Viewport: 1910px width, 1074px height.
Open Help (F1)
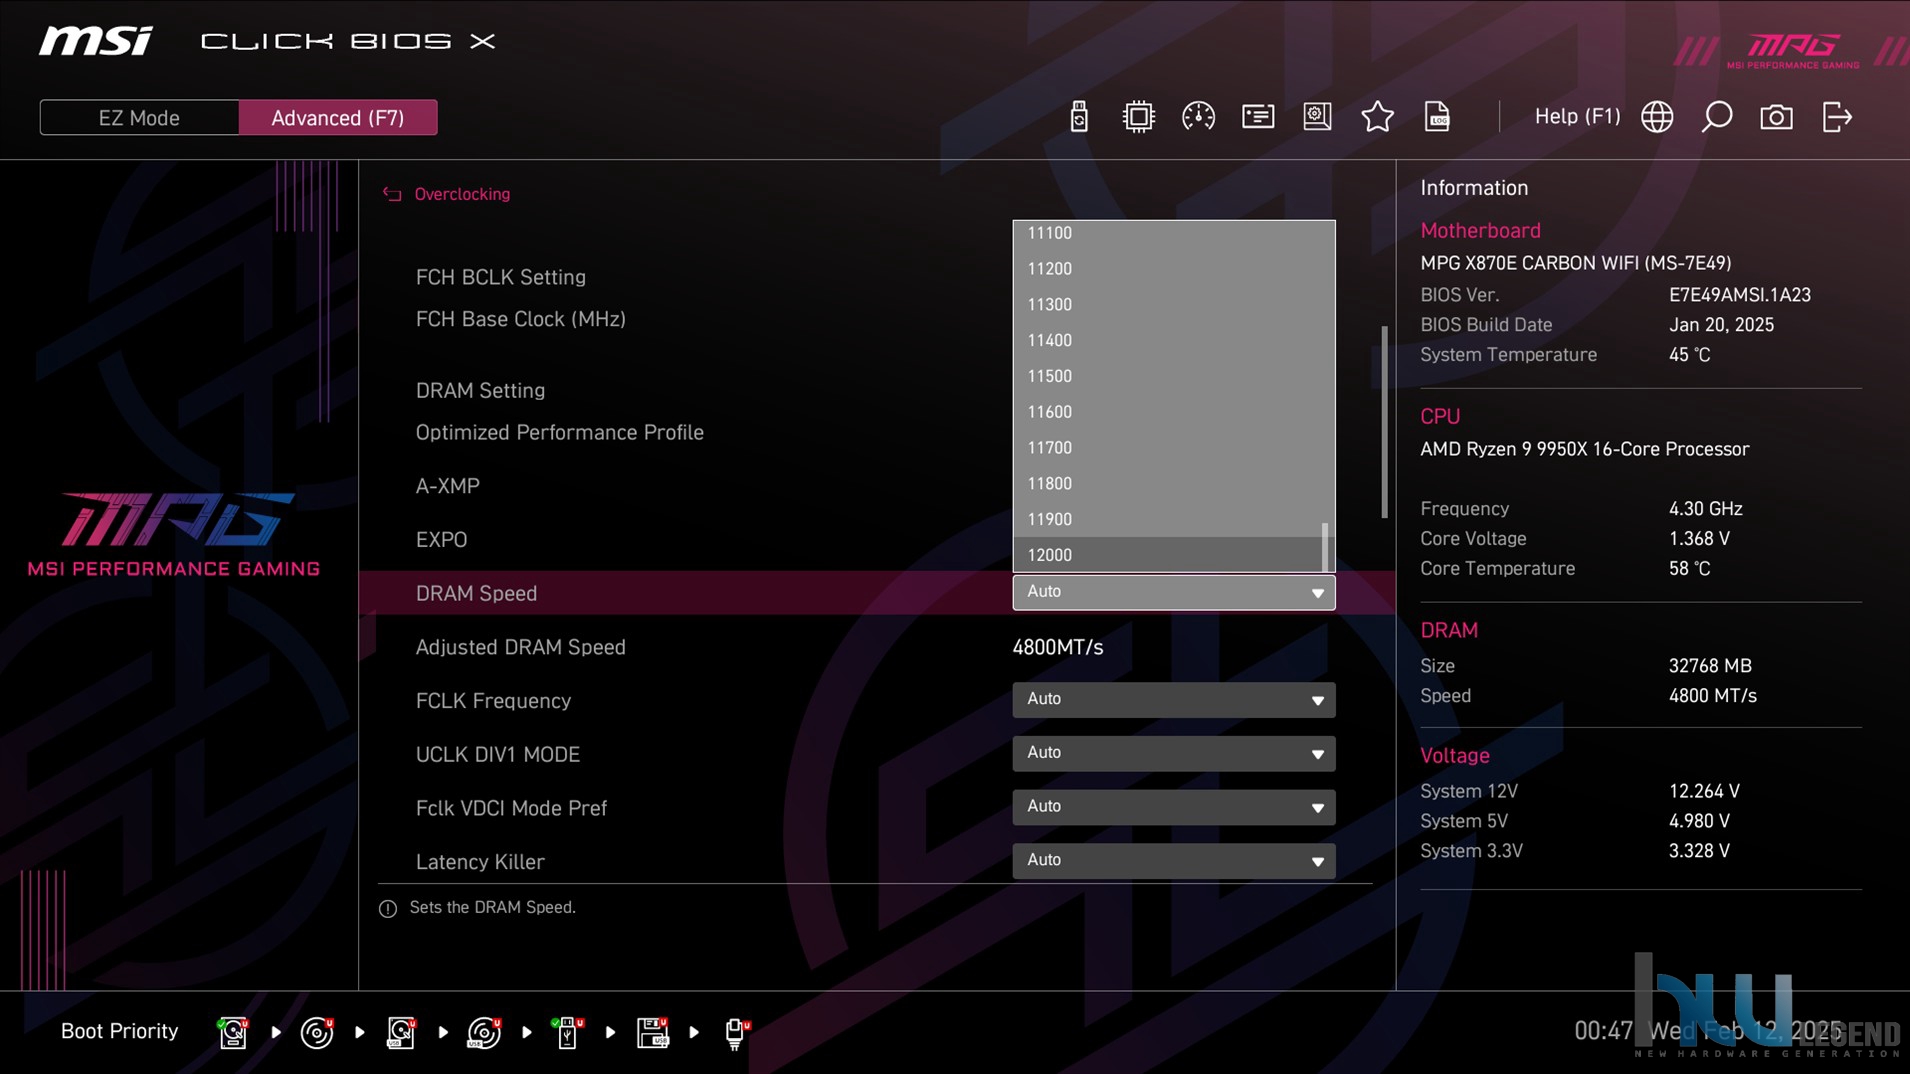pyautogui.click(x=1577, y=117)
